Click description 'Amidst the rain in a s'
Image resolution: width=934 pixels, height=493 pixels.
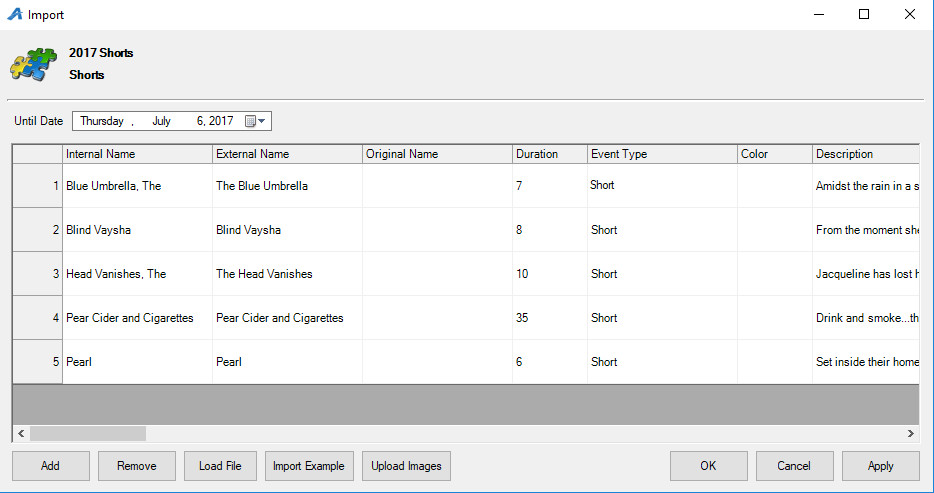click(x=866, y=186)
